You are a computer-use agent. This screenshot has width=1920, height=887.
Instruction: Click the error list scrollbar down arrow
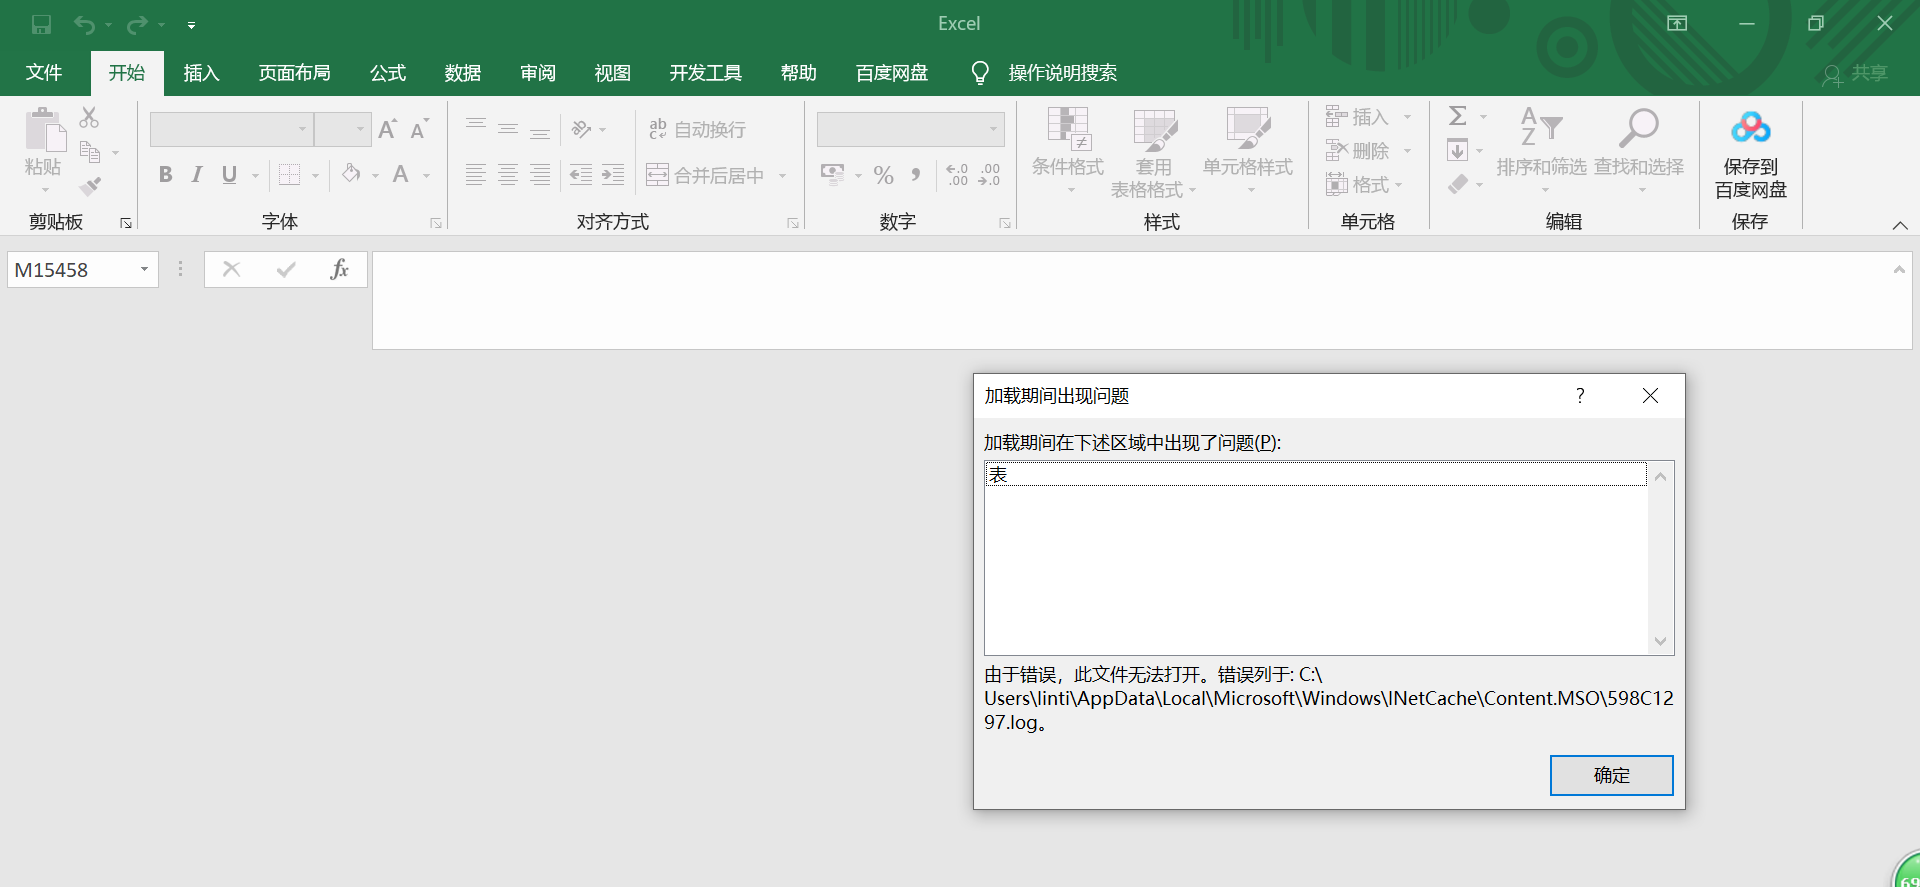pyautogui.click(x=1660, y=642)
